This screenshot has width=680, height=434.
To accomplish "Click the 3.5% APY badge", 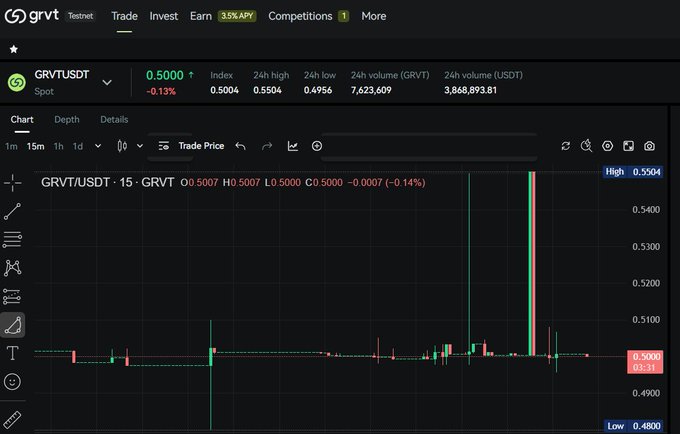I will tap(237, 16).
